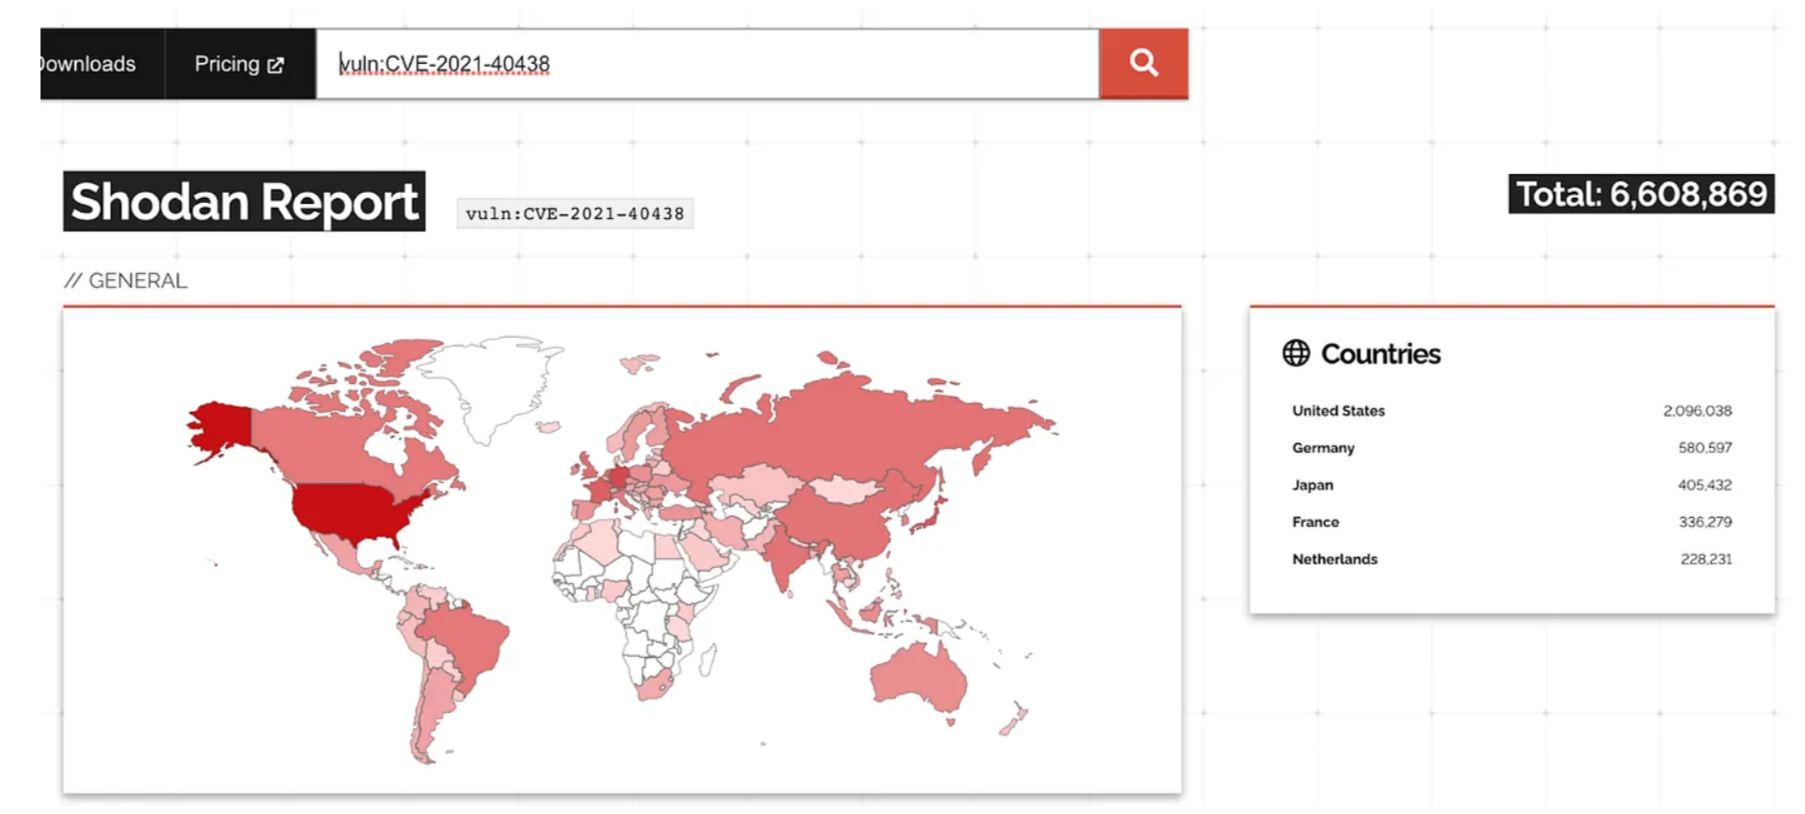The image size is (1805, 814).
Task: Click the external-link icon next to Pricing
Action: pyautogui.click(x=276, y=65)
